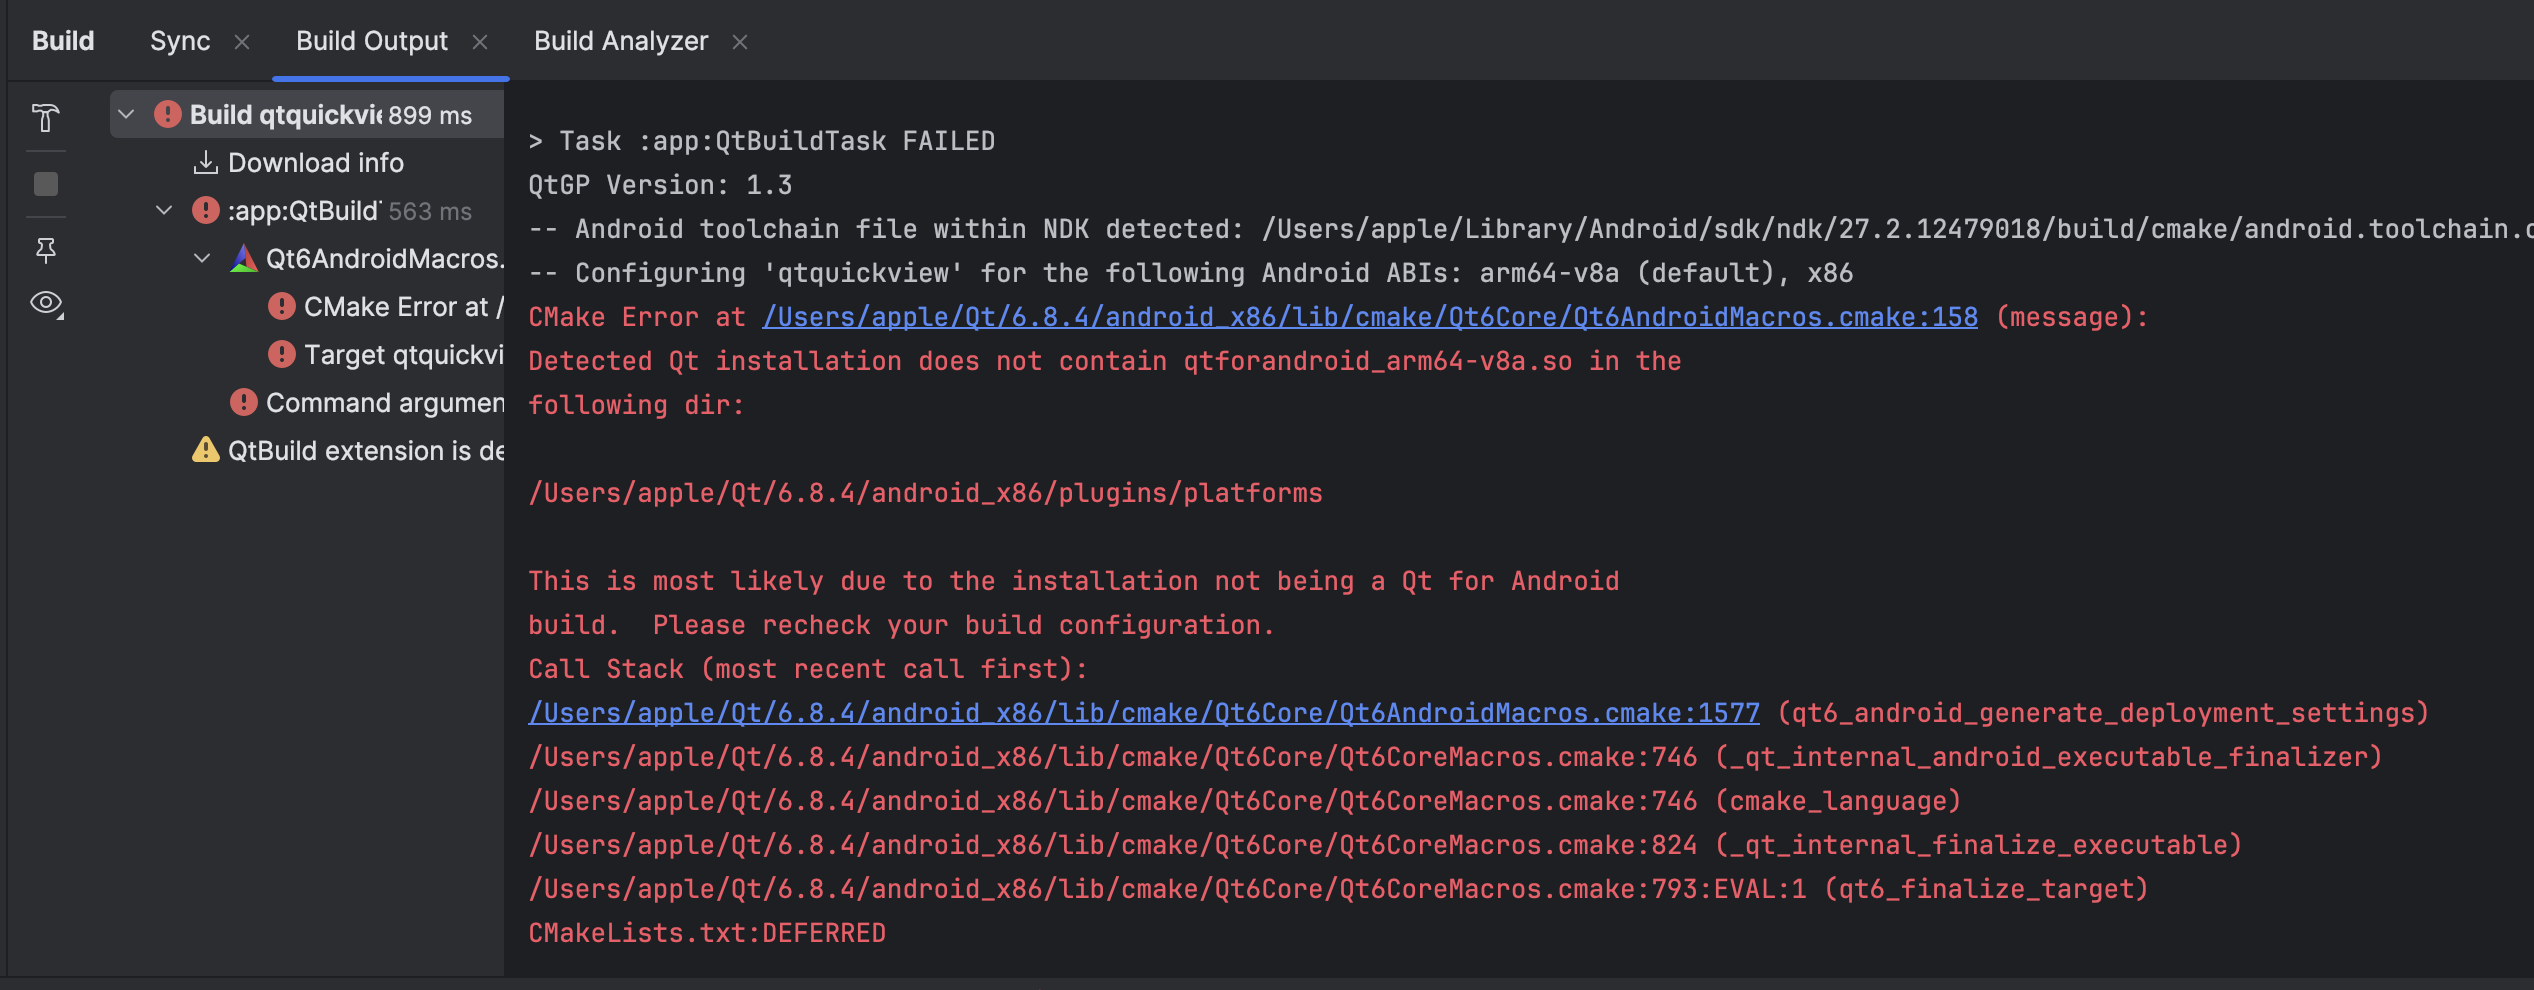Collapse the Qt6AndroidMacros tree node
This screenshot has height=990, width=2534.
point(202,259)
